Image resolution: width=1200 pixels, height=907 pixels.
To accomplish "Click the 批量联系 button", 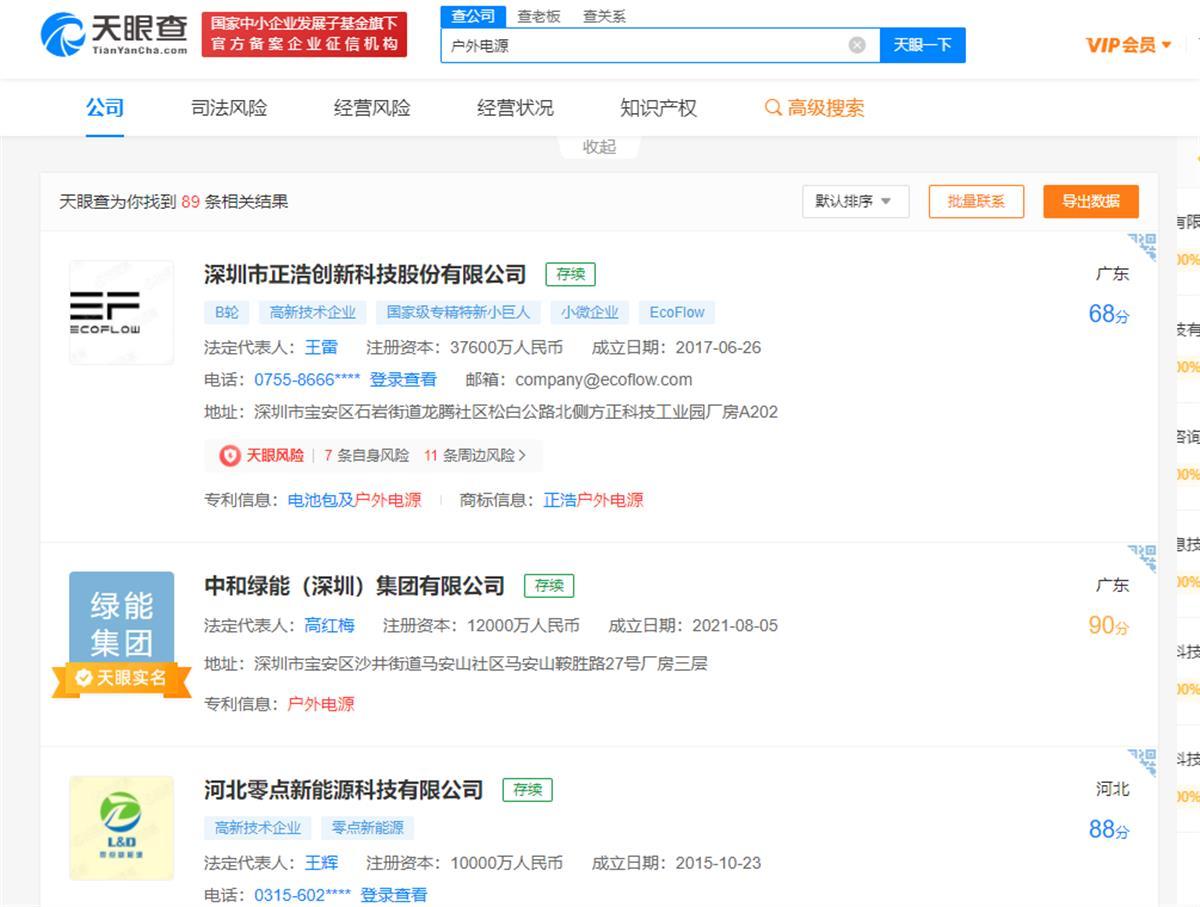I will coord(975,201).
